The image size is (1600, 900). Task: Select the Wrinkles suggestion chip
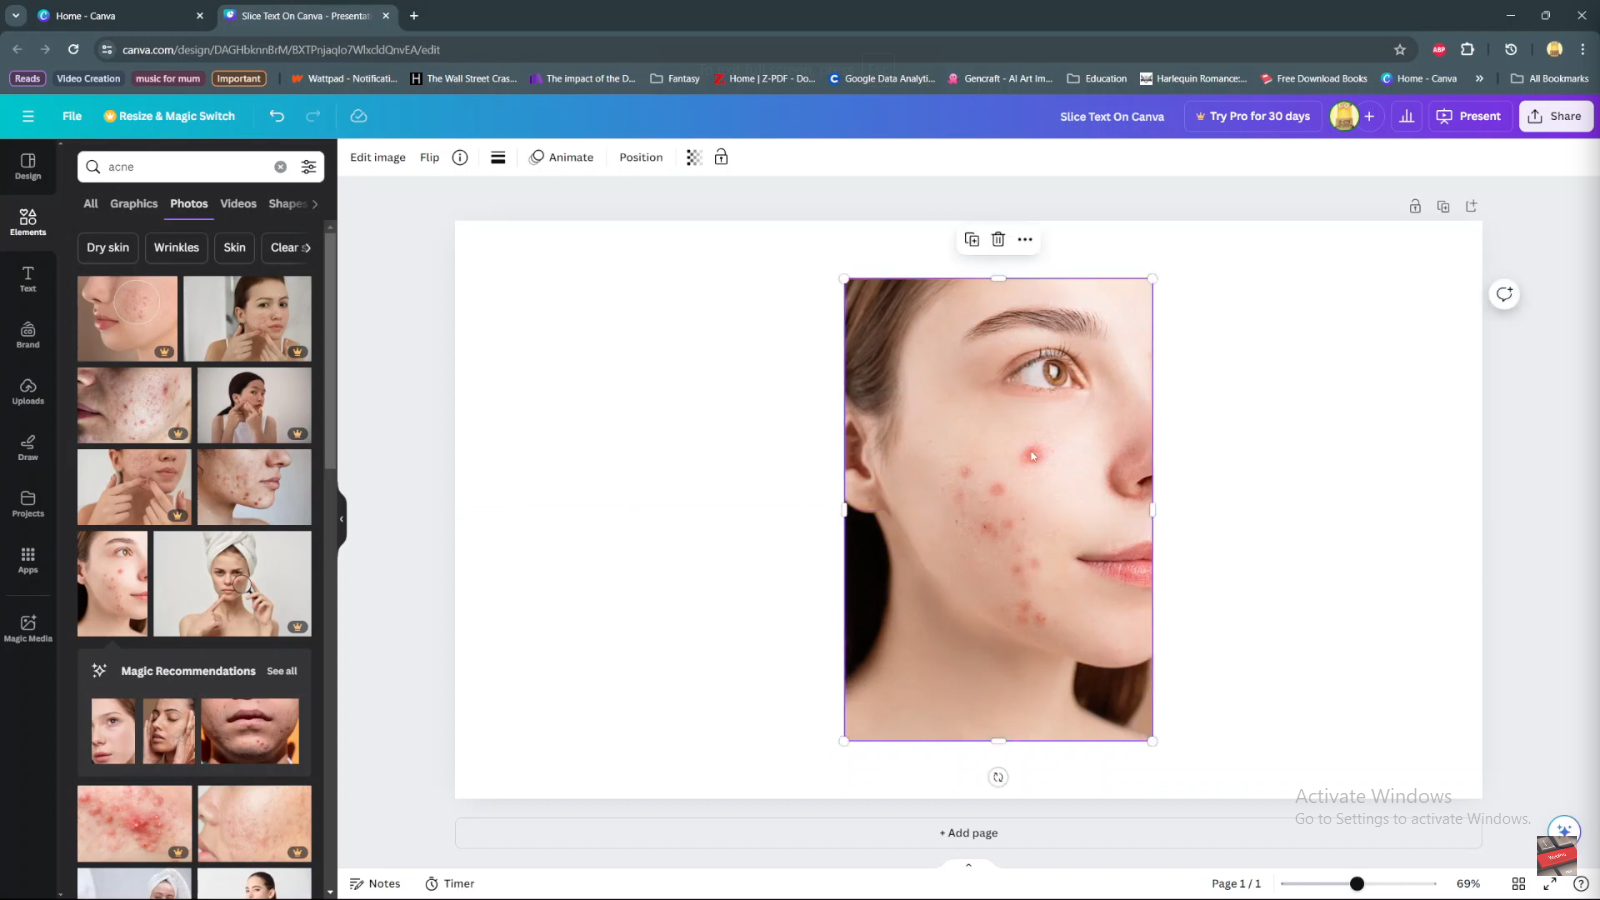click(176, 248)
